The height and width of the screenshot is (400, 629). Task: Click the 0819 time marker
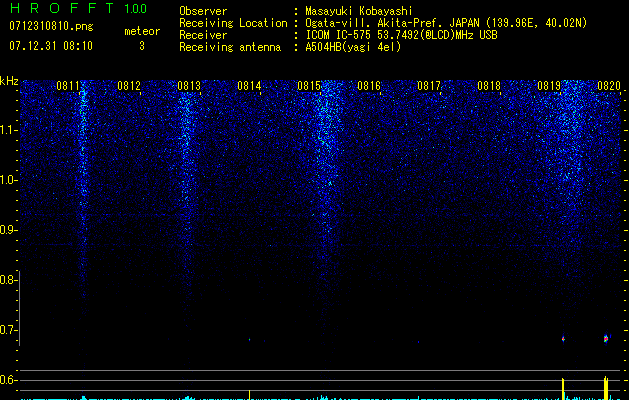point(549,86)
